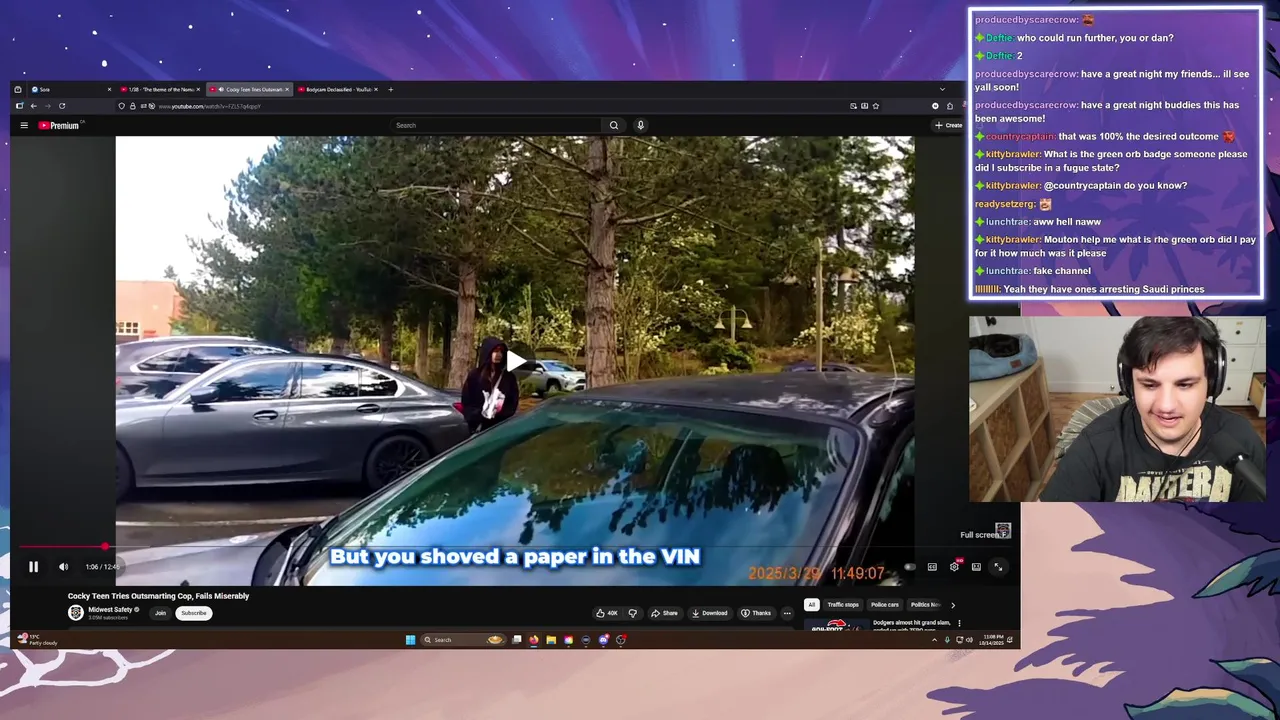Select the Traffic stops chip
1280x720 pixels.
click(843, 604)
